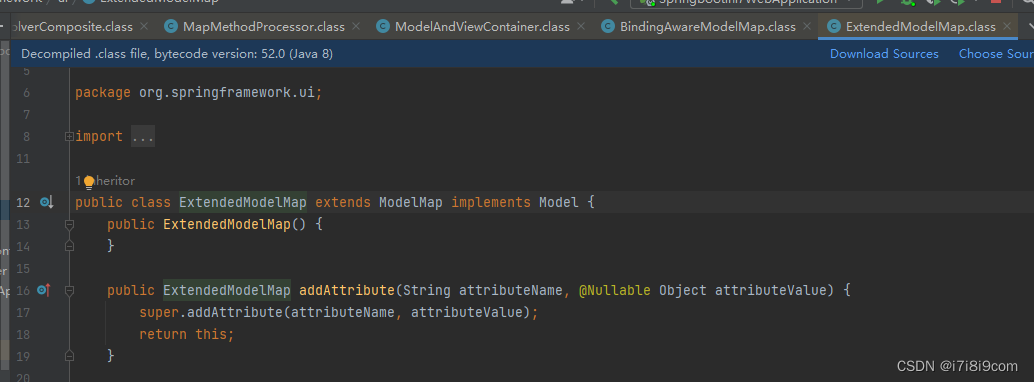
Task: Click the folded '...' placeholder after import
Action: pyautogui.click(x=143, y=137)
